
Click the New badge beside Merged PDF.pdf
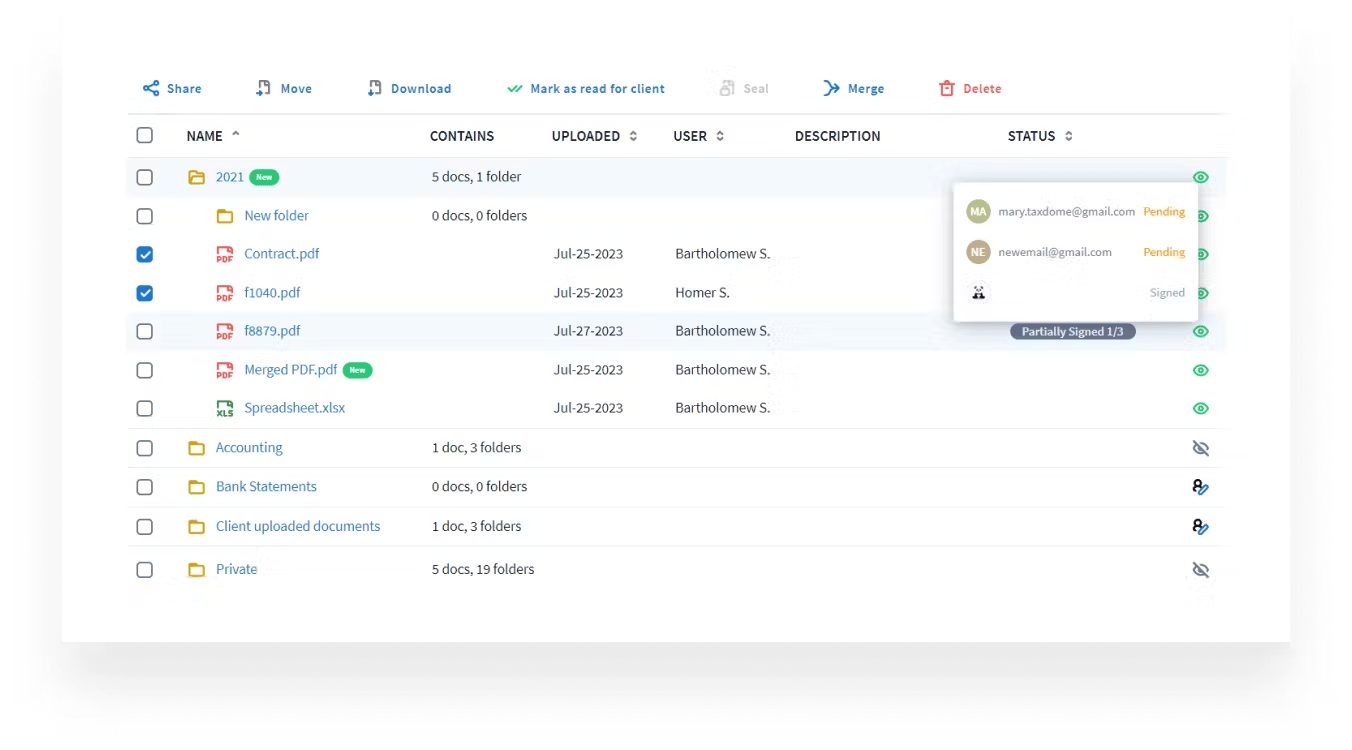tap(357, 370)
